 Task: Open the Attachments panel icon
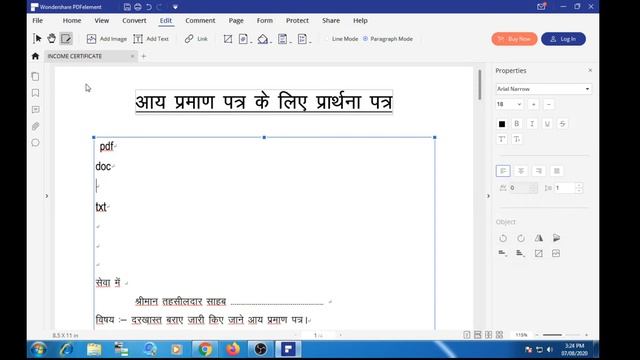click(36, 126)
